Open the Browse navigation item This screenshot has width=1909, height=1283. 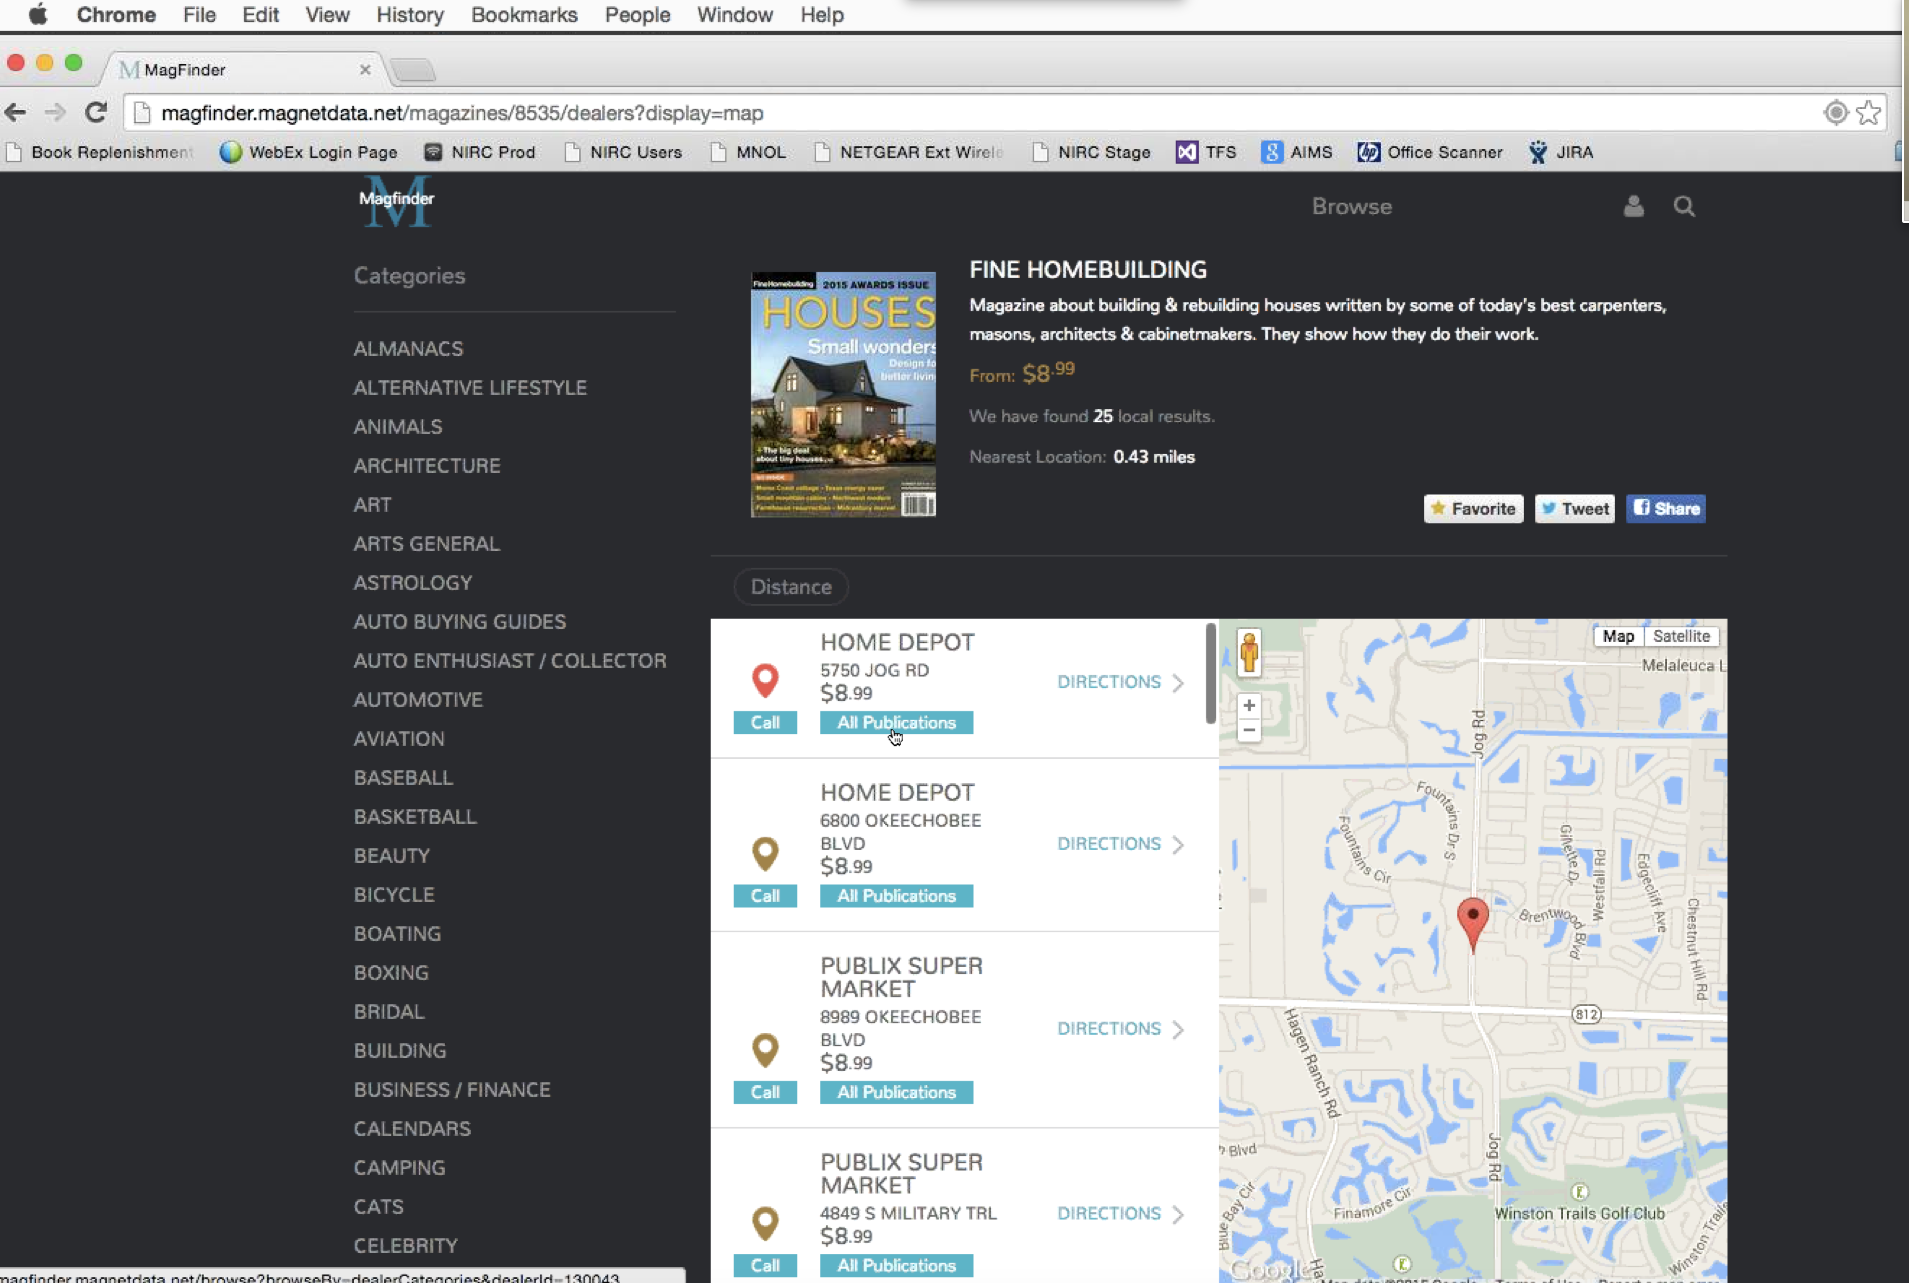(x=1351, y=207)
